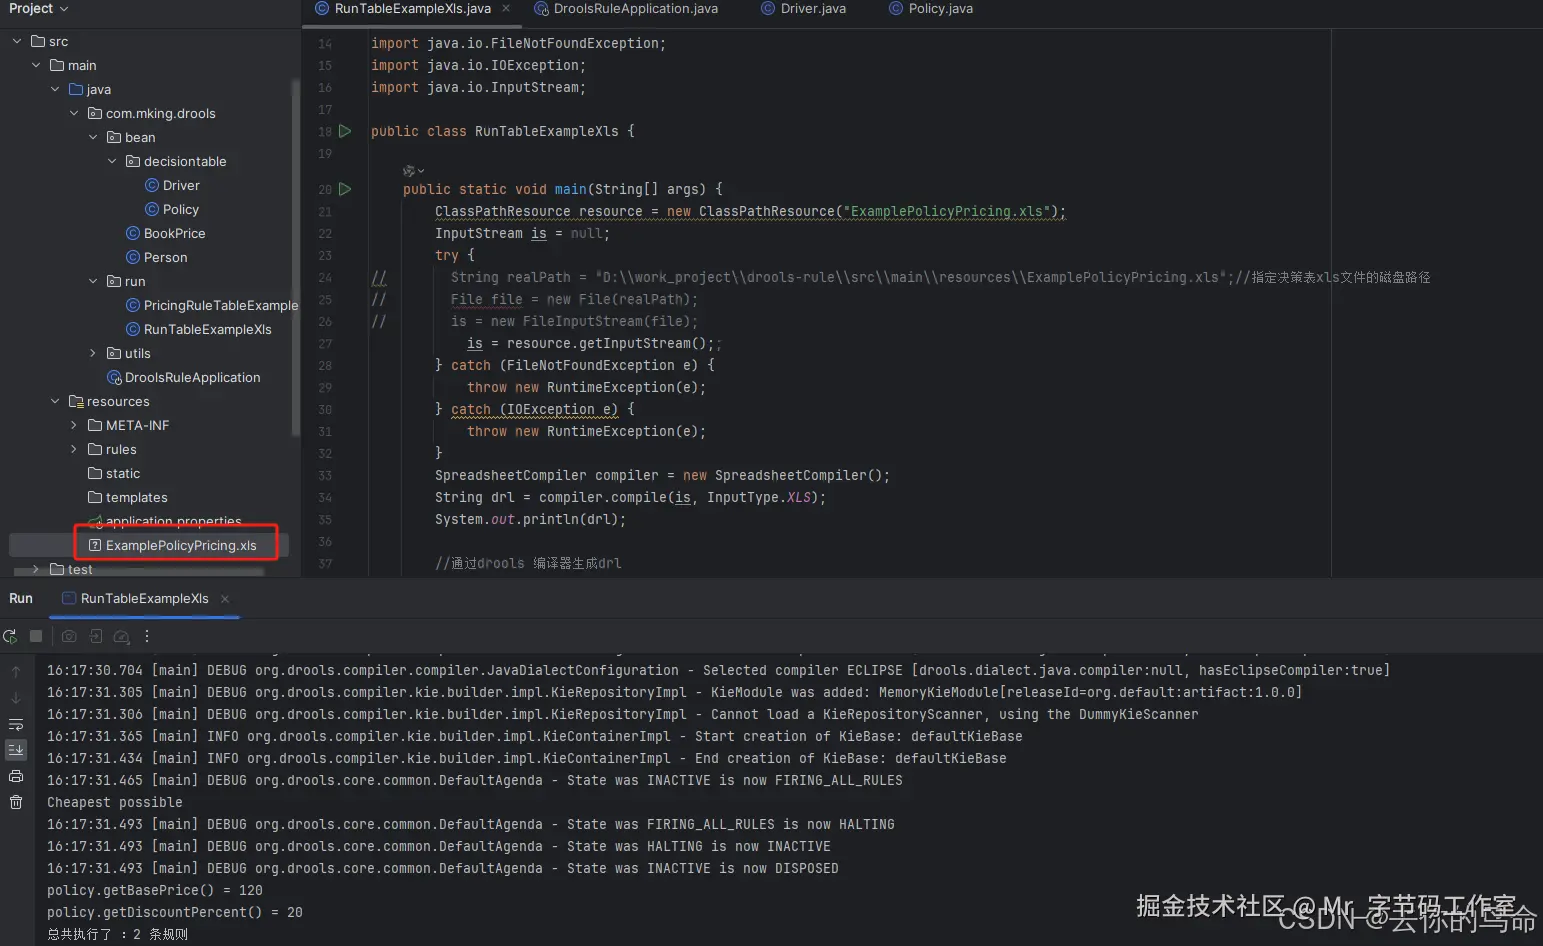Click the Run tool window label
The width and height of the screenshot is (1543, 946).
pyautogui.click(x=21, y=598)
